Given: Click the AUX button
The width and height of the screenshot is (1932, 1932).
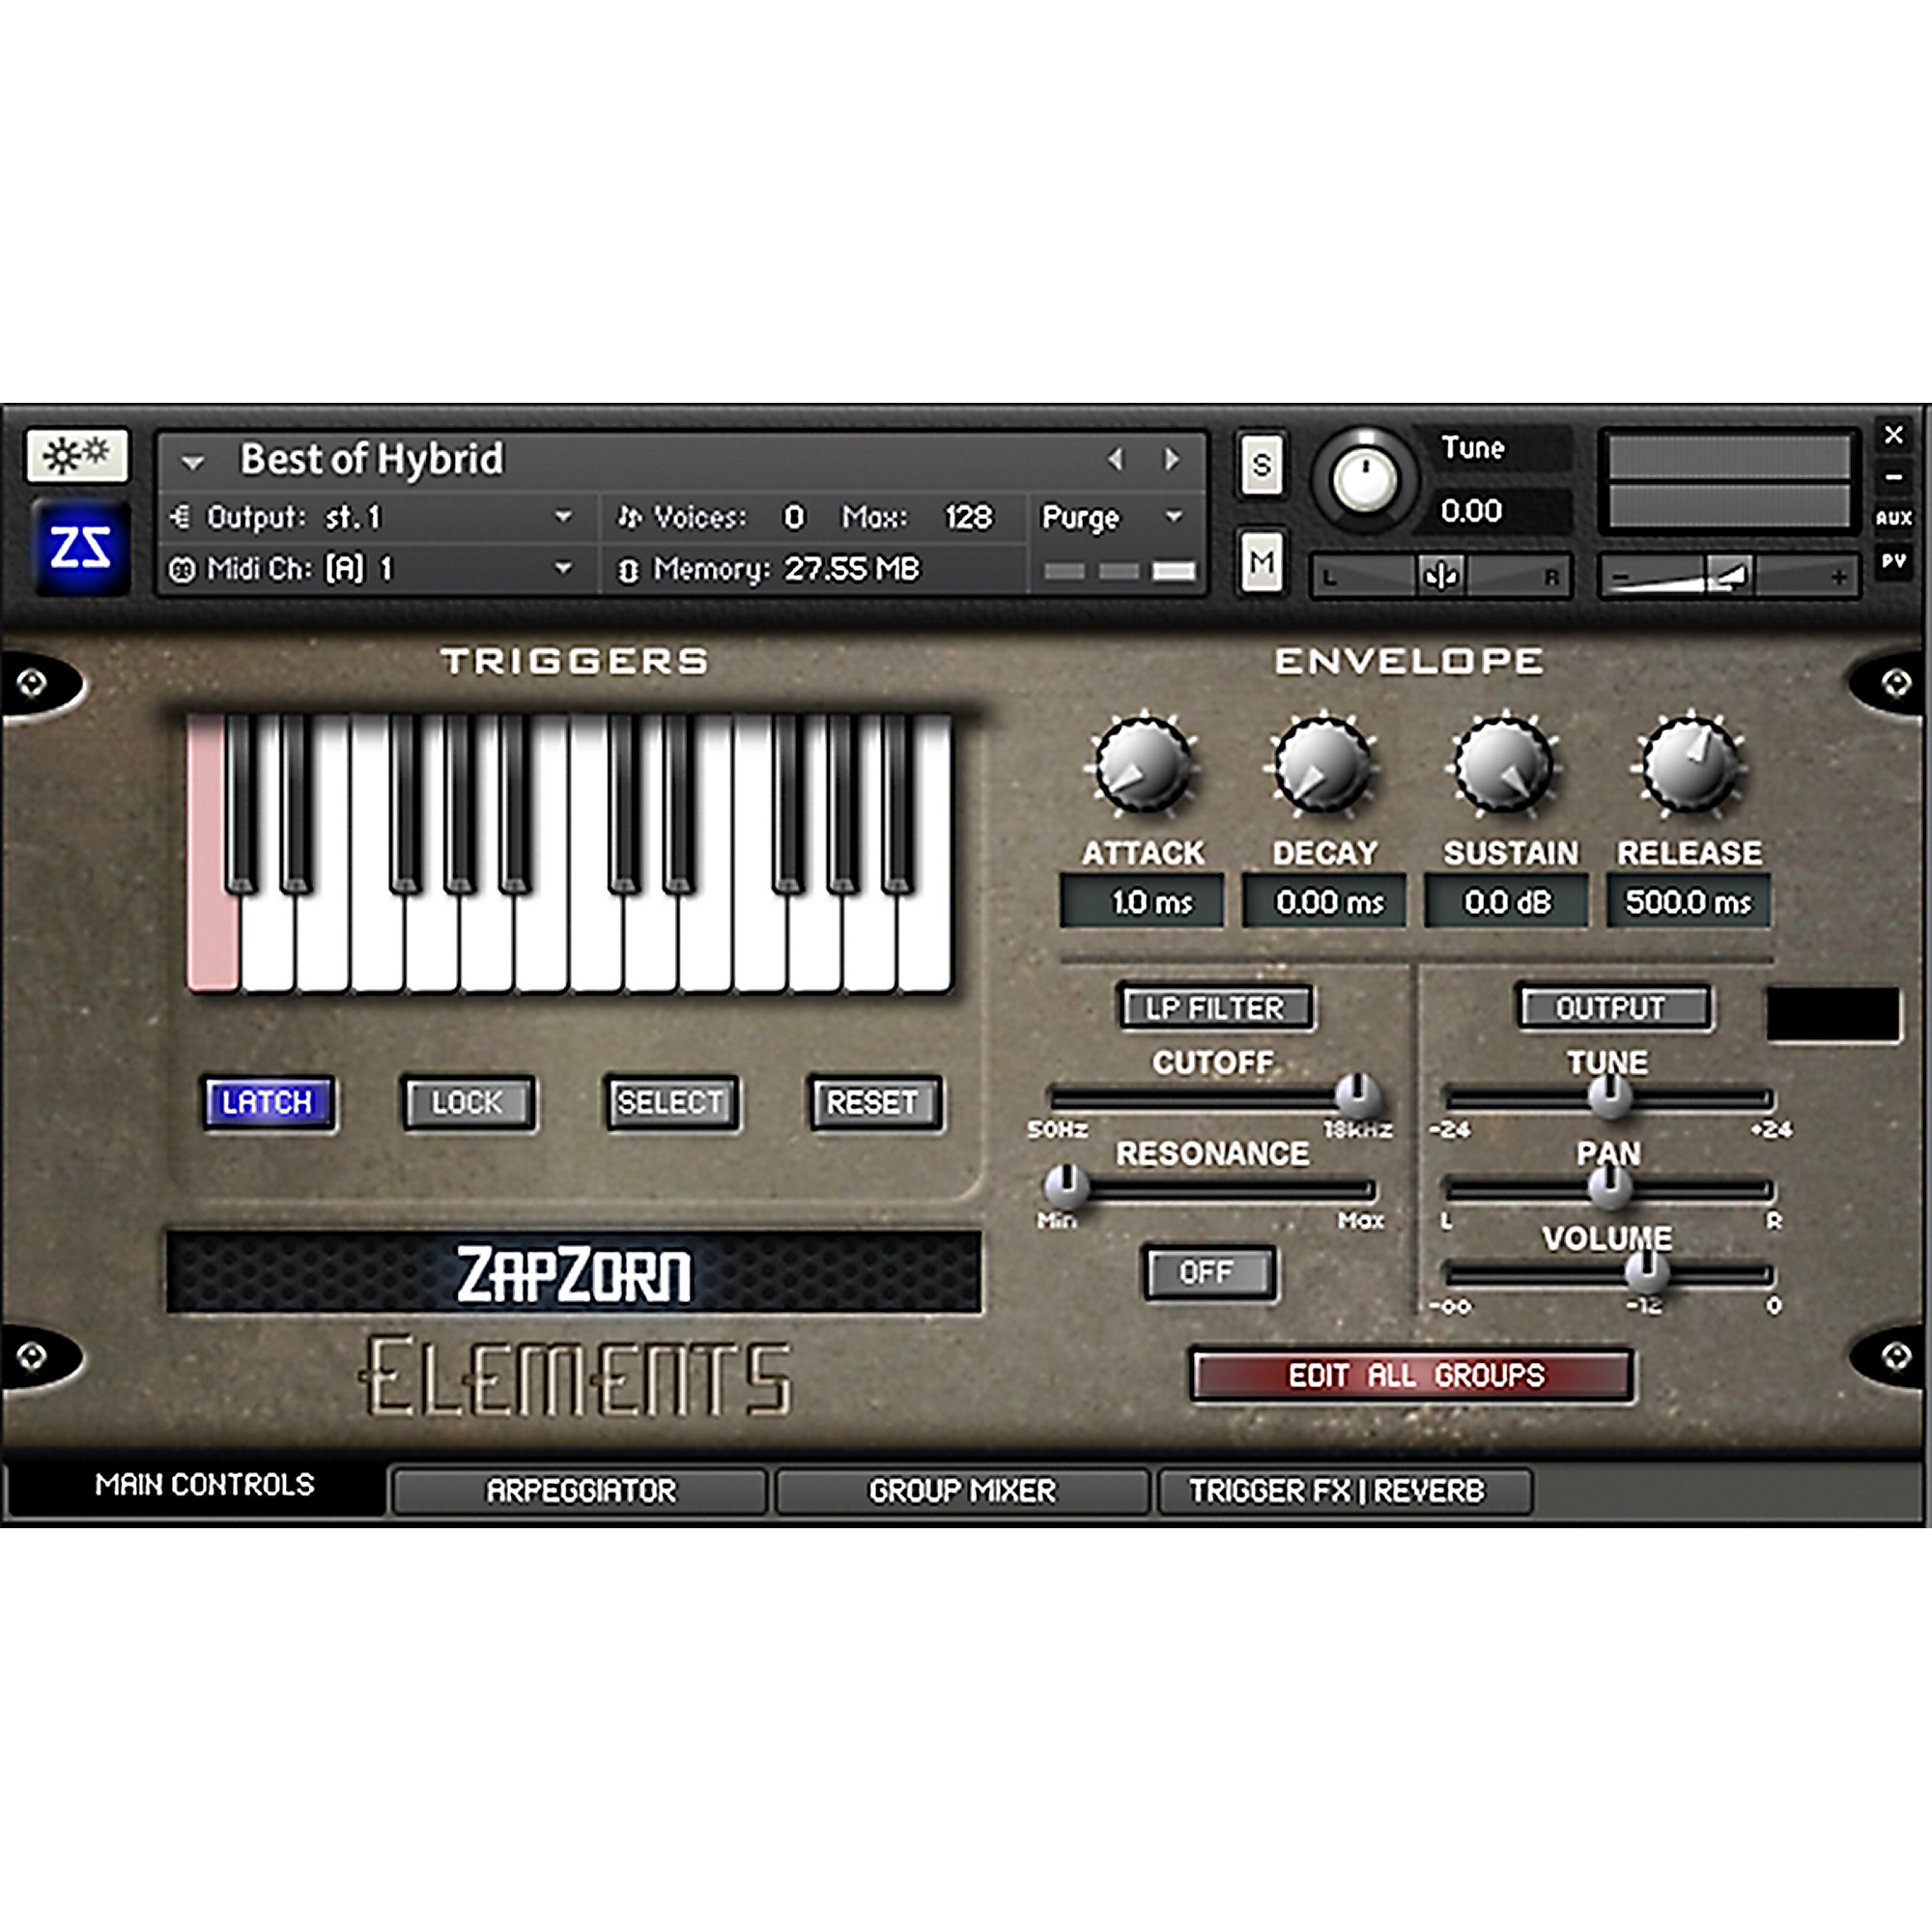Looking at the screenshot, I should coord(1893,518).
